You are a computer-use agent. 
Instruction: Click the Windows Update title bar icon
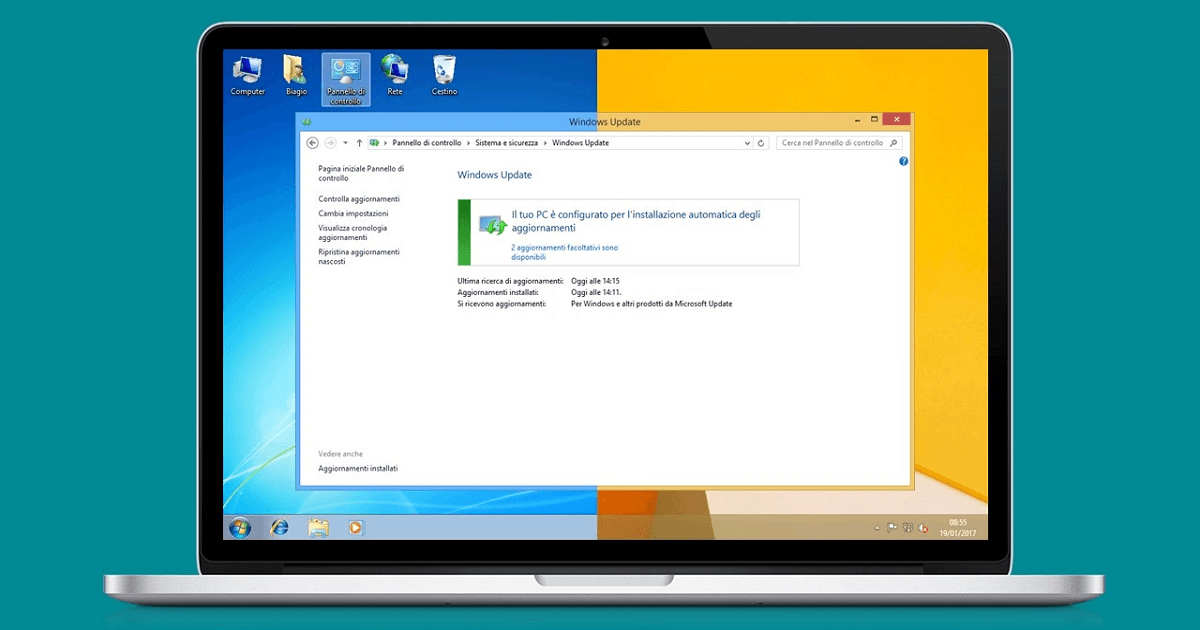(306, 121)
